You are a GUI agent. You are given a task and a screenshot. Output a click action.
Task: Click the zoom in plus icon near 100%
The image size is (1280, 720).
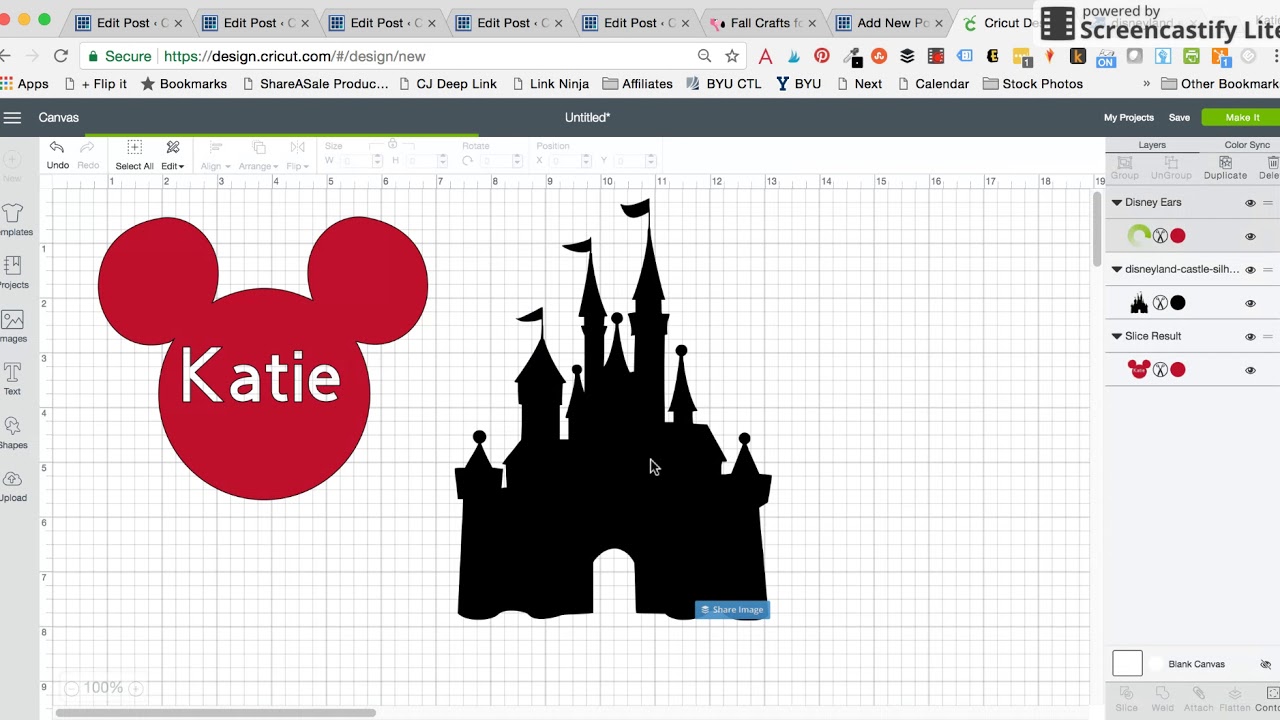(x=135, y=688)
